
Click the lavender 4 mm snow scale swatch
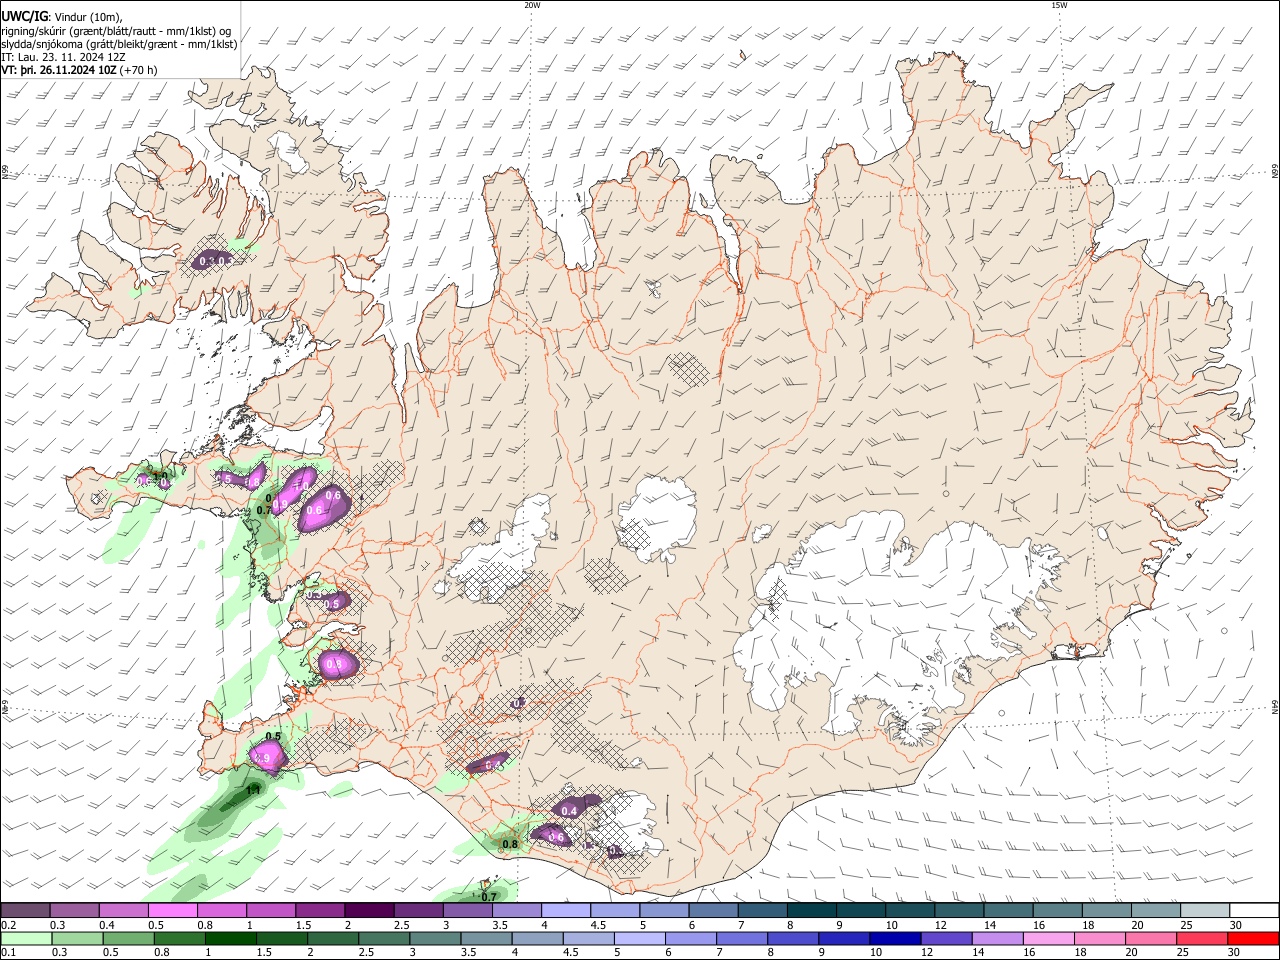point(566,910)
